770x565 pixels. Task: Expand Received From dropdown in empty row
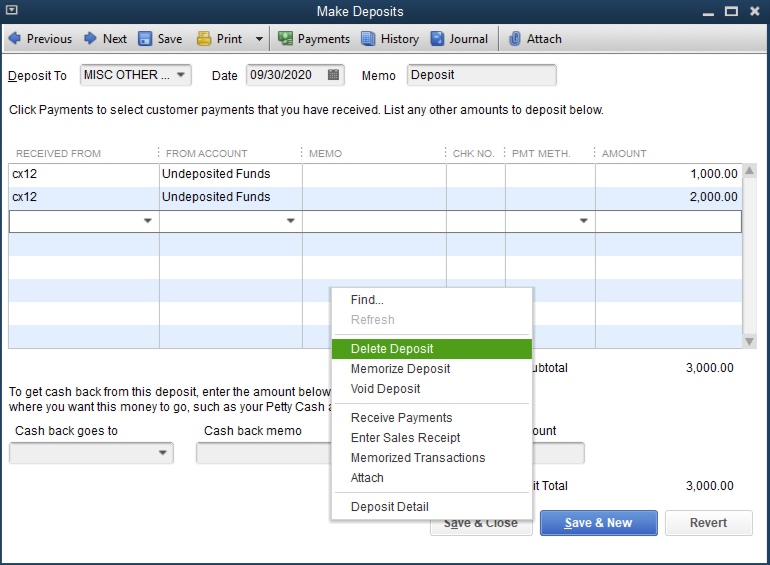click(x=147, y=221)
